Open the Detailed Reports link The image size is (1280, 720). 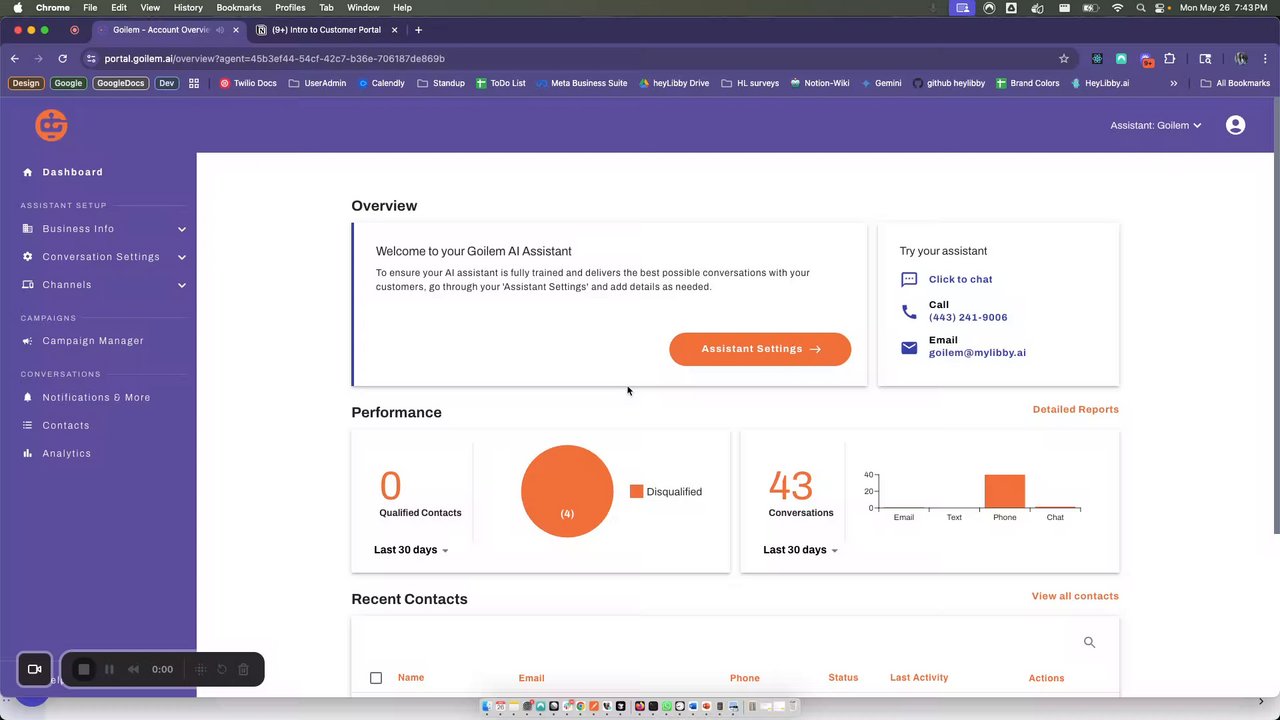point(1076,409)
